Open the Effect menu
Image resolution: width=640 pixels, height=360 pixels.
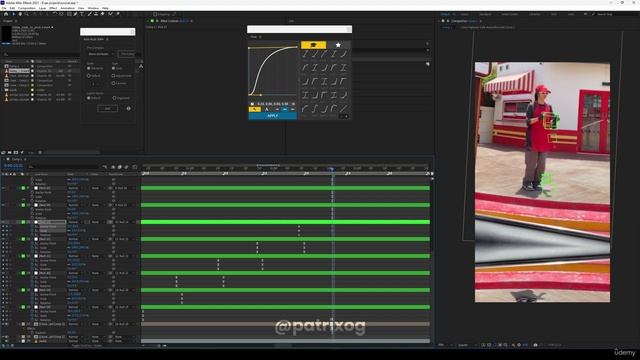pos(53,8)
